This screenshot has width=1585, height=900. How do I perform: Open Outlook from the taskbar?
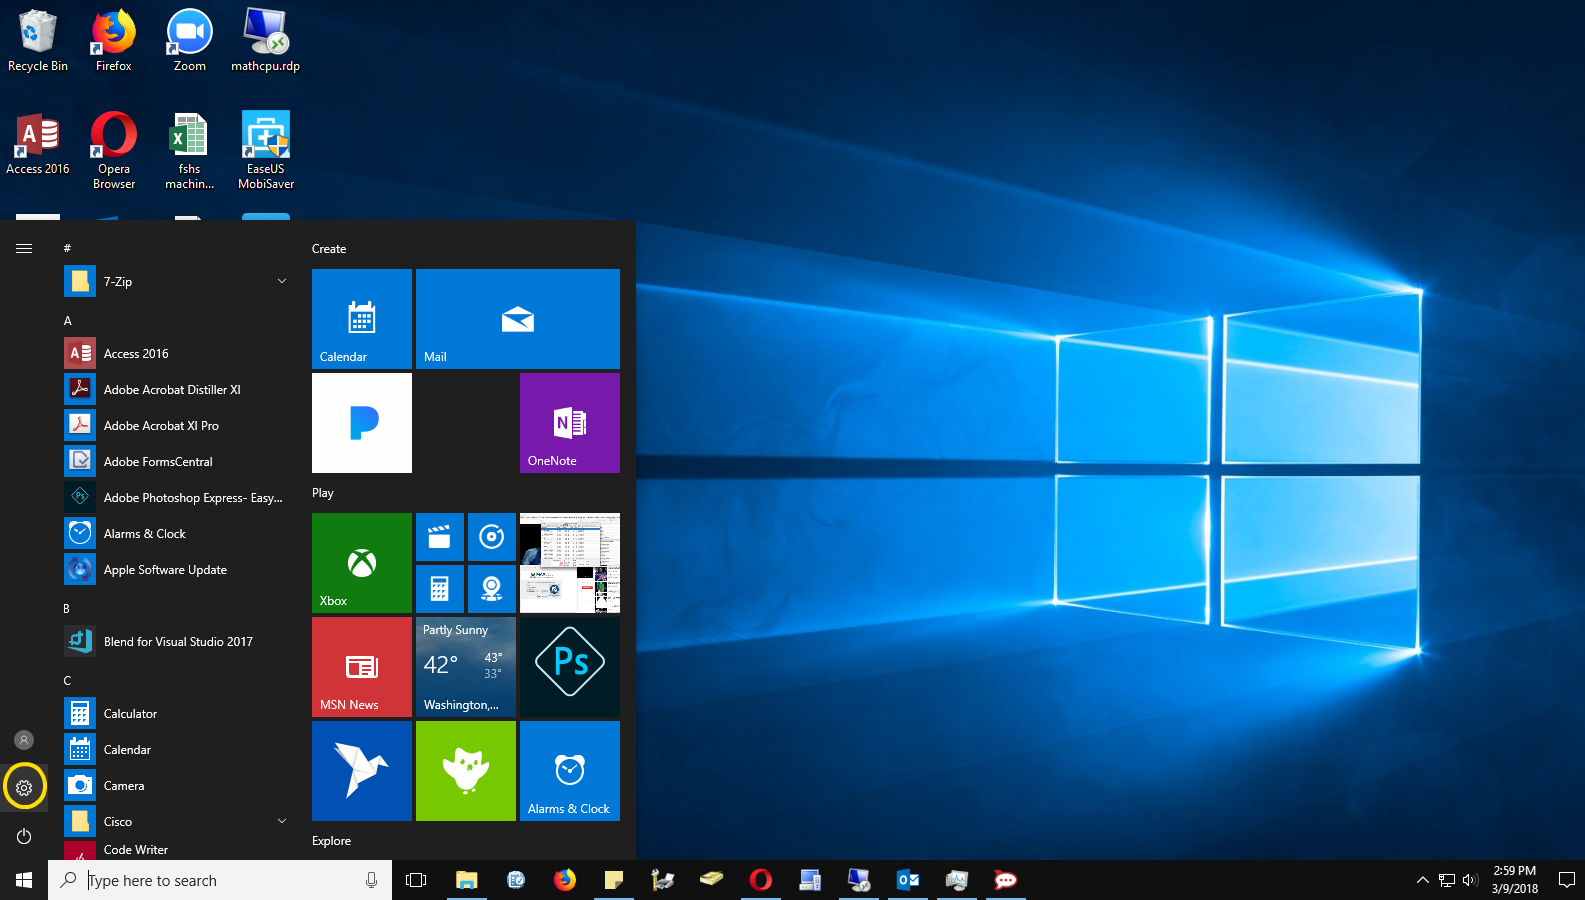click(x=908, y=880)
